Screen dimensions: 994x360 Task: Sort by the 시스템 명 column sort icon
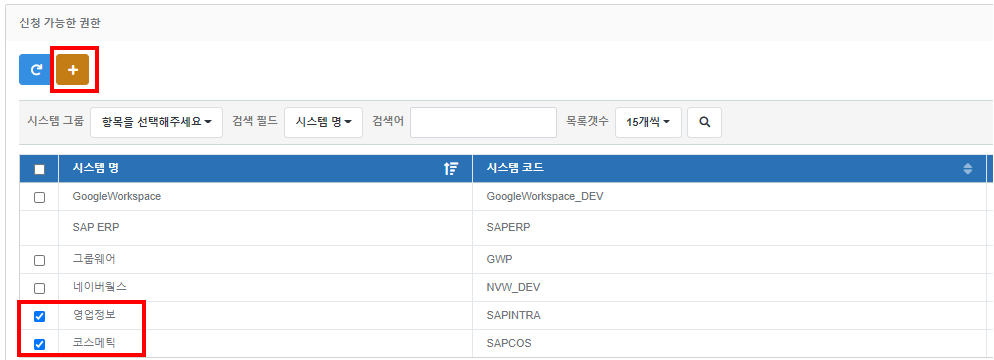click(451, 169)
